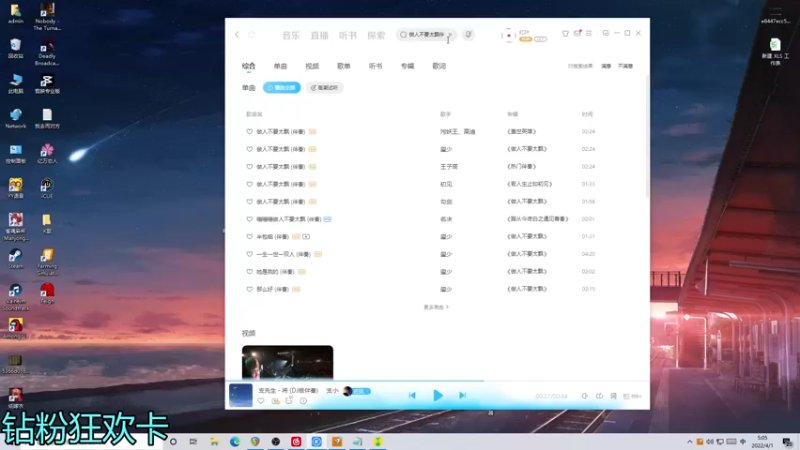Select the 综合 results tab
Image resolution: width=800 pixels, height=450 pixels.
coord(248,66)
